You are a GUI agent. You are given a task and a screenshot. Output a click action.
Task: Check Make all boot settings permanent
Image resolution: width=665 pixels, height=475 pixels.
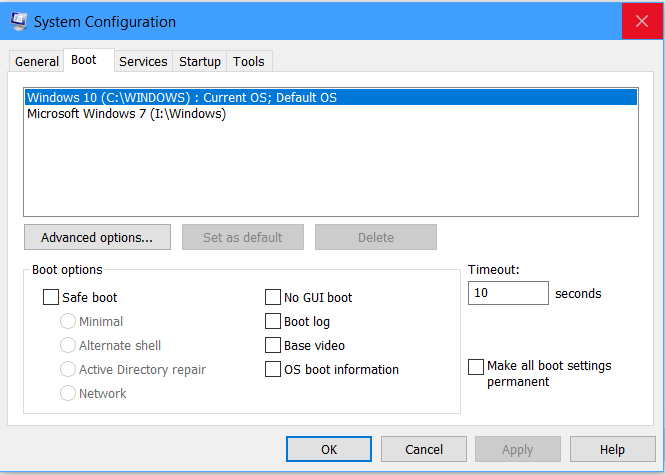[x=476, y=367]
